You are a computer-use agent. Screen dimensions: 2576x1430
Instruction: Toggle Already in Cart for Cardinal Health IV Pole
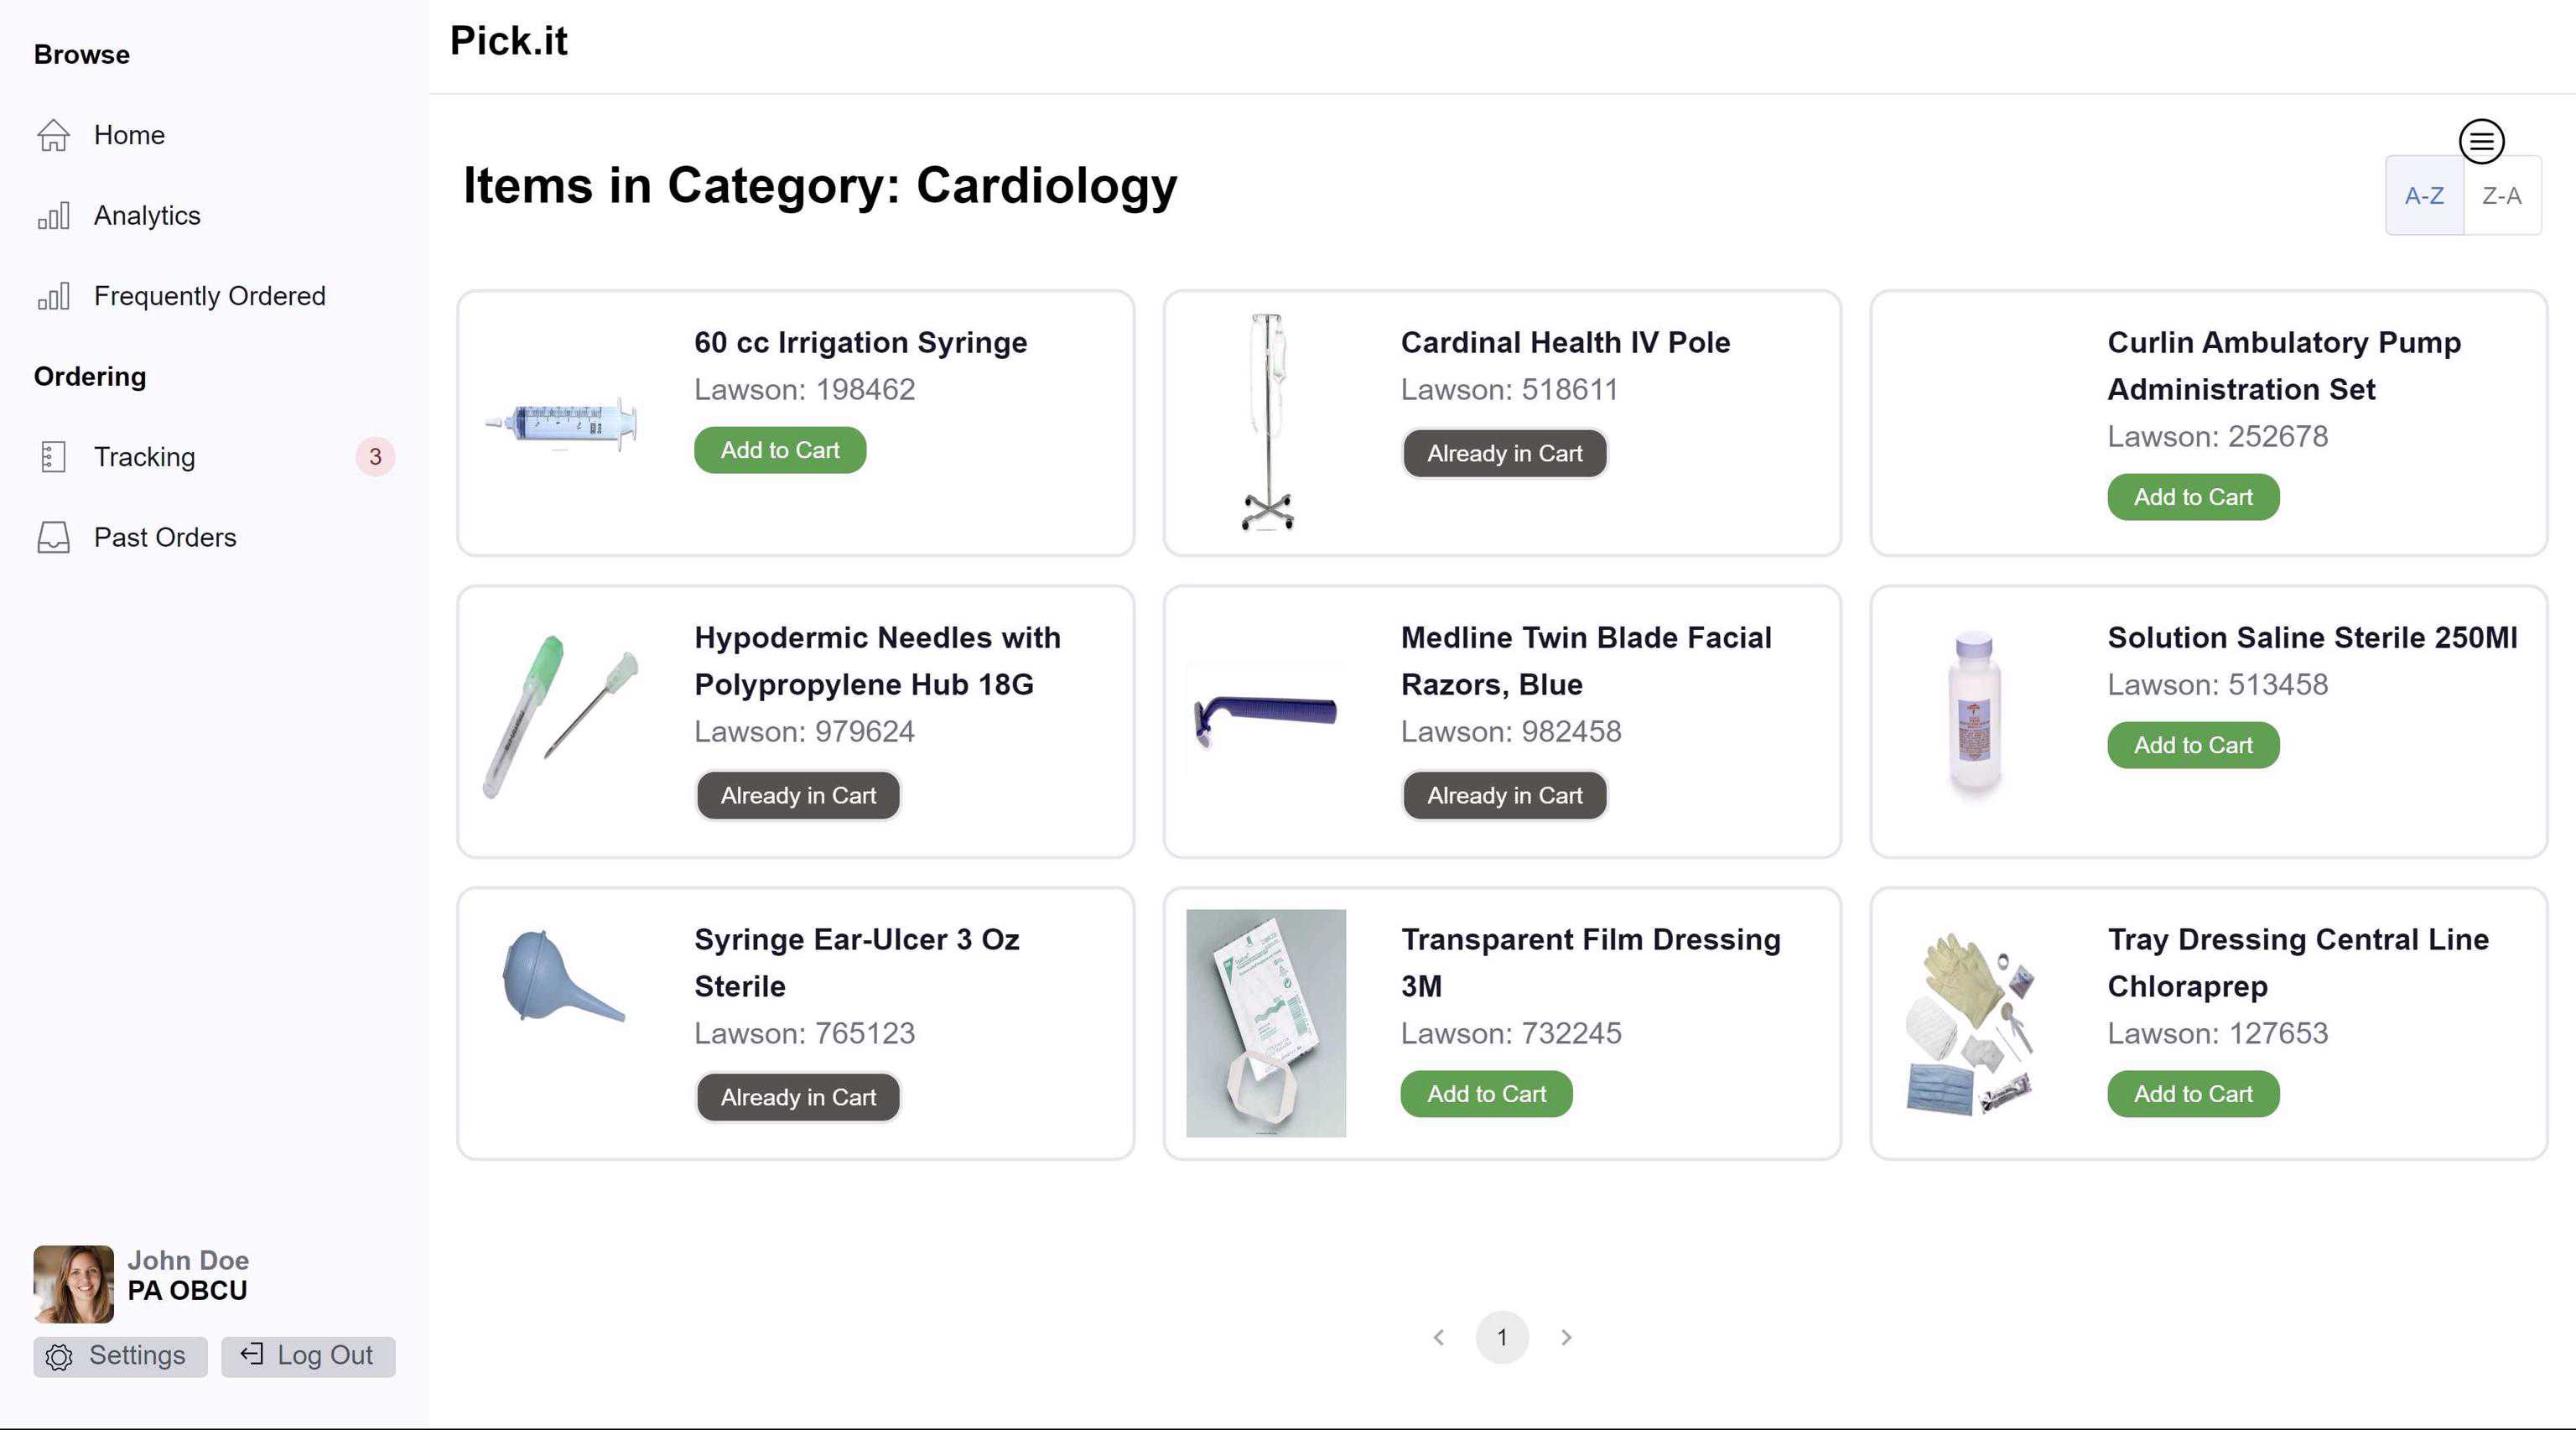pos(1504,454)
